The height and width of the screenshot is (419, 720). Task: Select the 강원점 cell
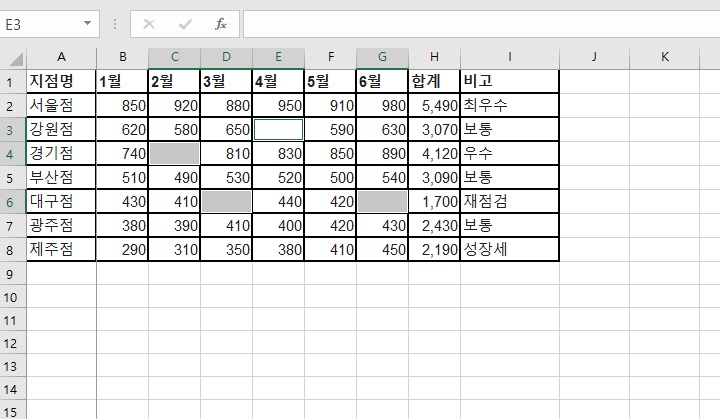pos(61,130)
